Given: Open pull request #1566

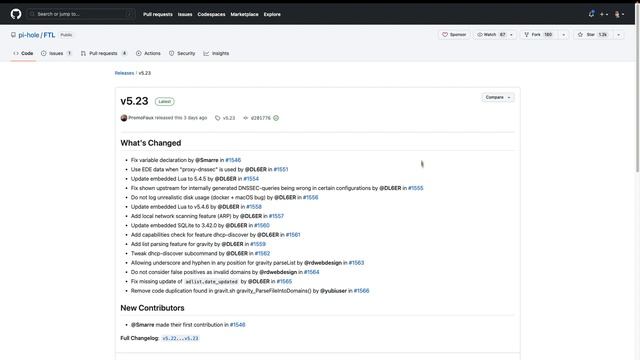Looking at the screenshot, I should coord(361,291).
